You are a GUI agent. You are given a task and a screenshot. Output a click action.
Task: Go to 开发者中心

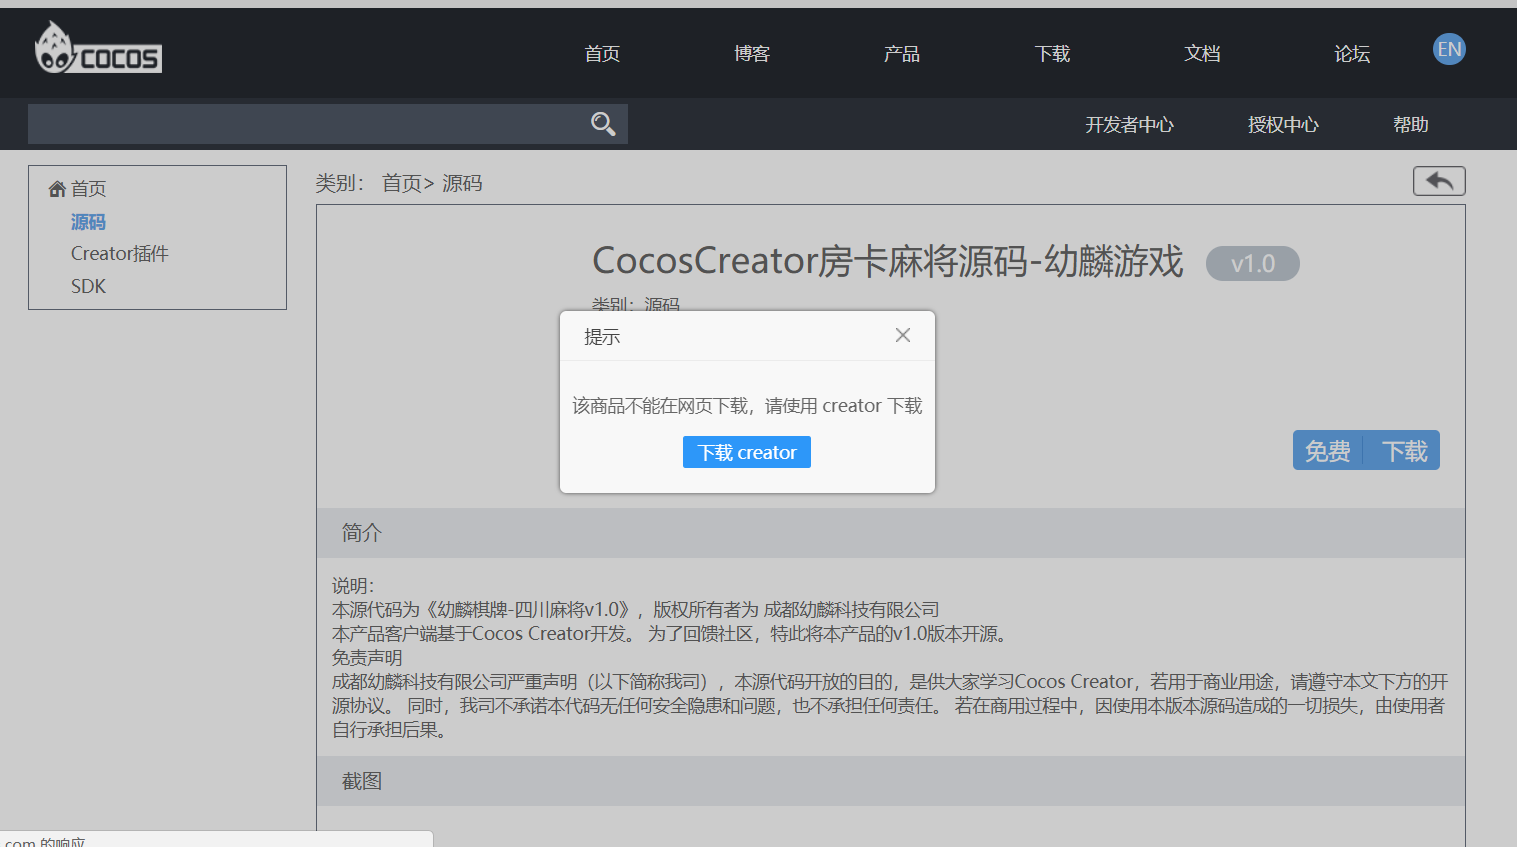coord(1130,125)
